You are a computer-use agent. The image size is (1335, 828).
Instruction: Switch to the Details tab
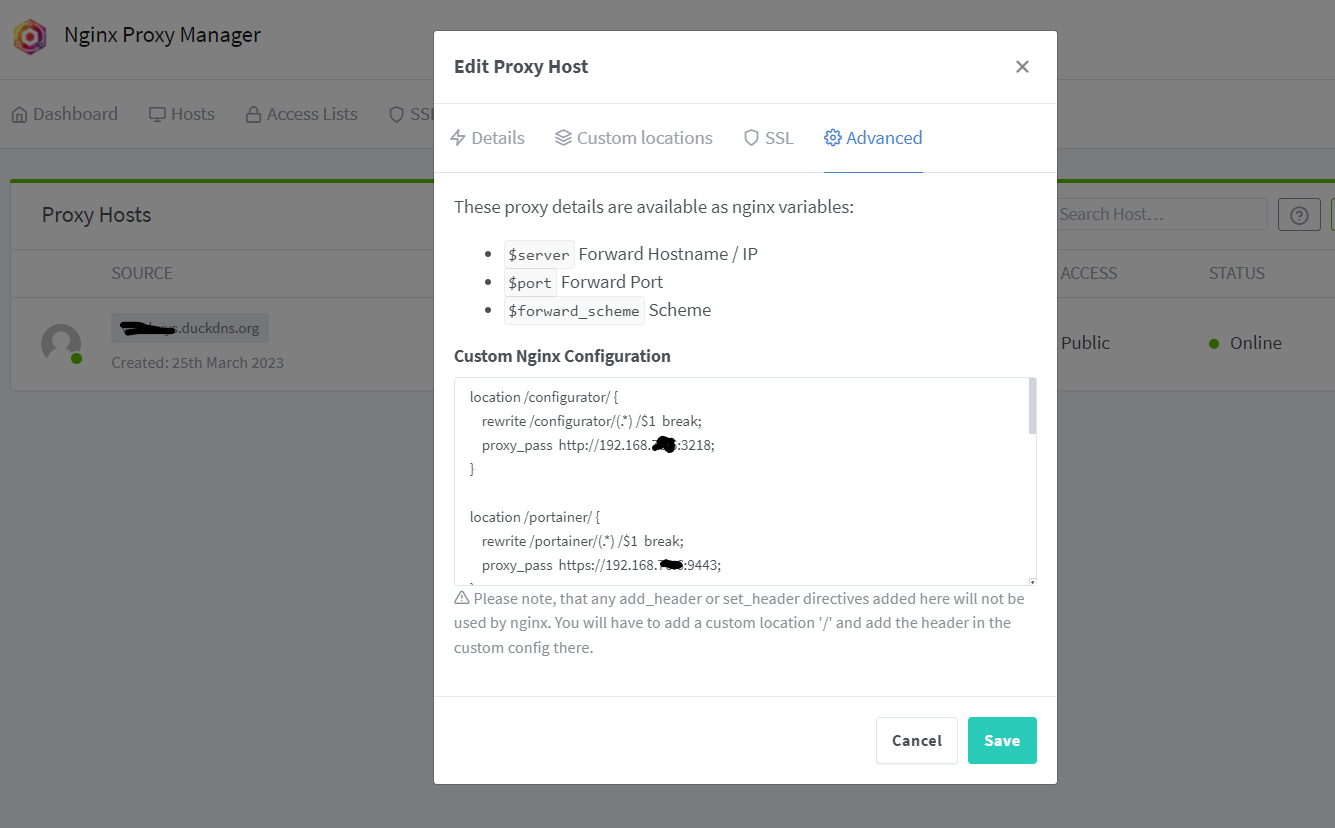coord(497,137)
